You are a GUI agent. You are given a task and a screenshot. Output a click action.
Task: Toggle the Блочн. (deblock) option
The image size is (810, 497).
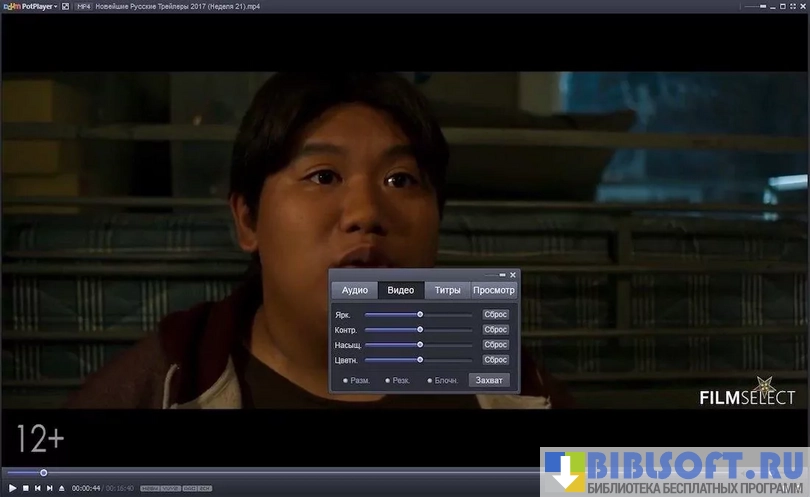(430, 381)
